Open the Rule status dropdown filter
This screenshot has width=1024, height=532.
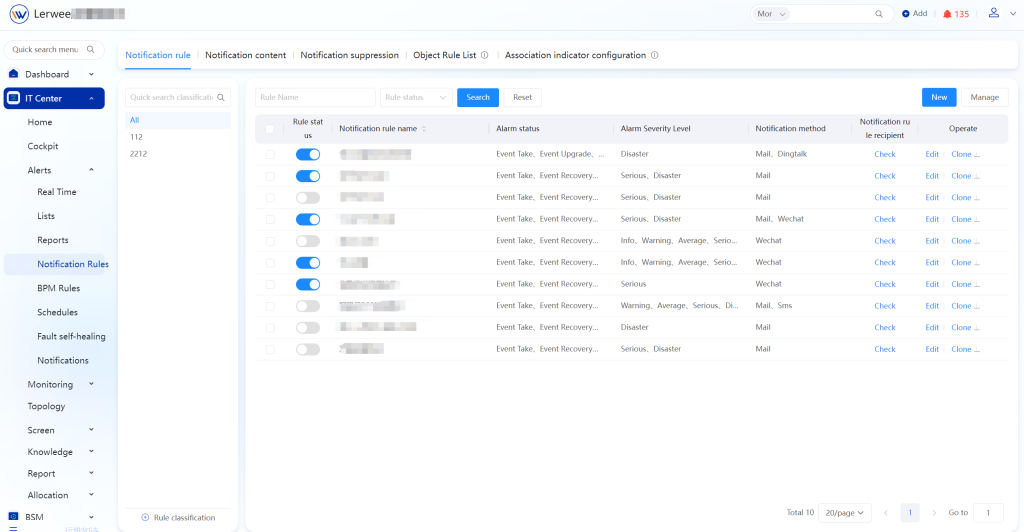click(x=416, y=97)
